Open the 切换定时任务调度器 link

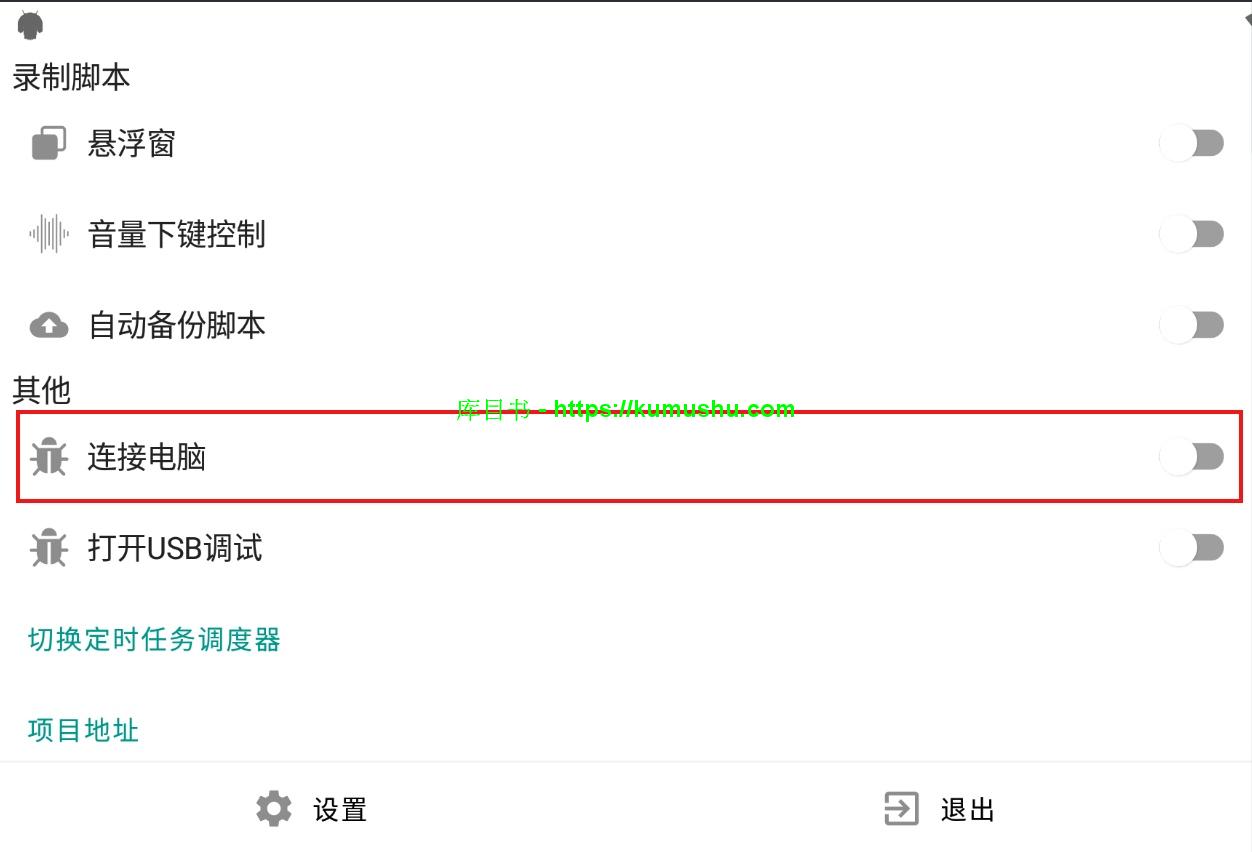click(154, 639)
